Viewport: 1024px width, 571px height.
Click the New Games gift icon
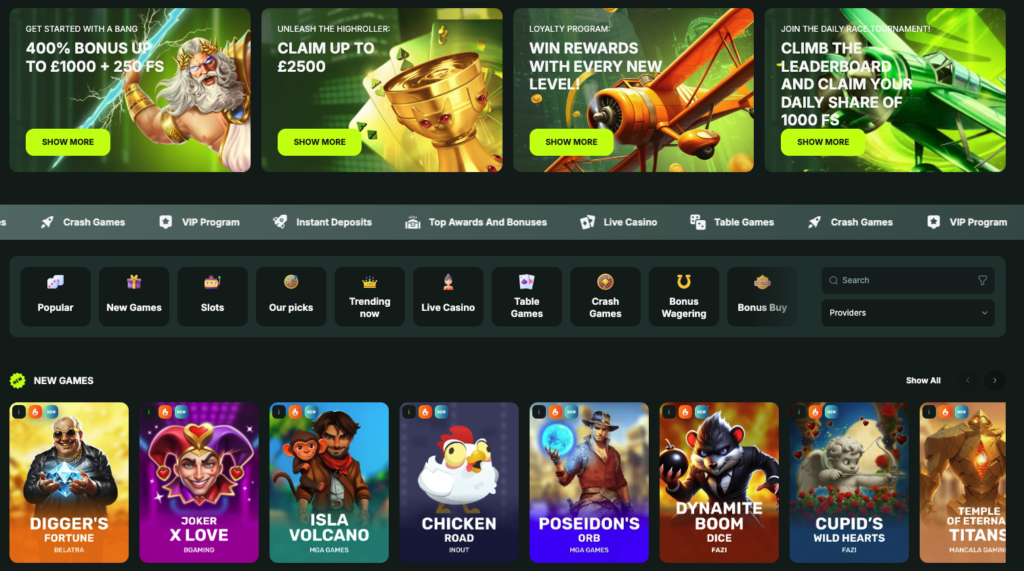click(134, 282)
